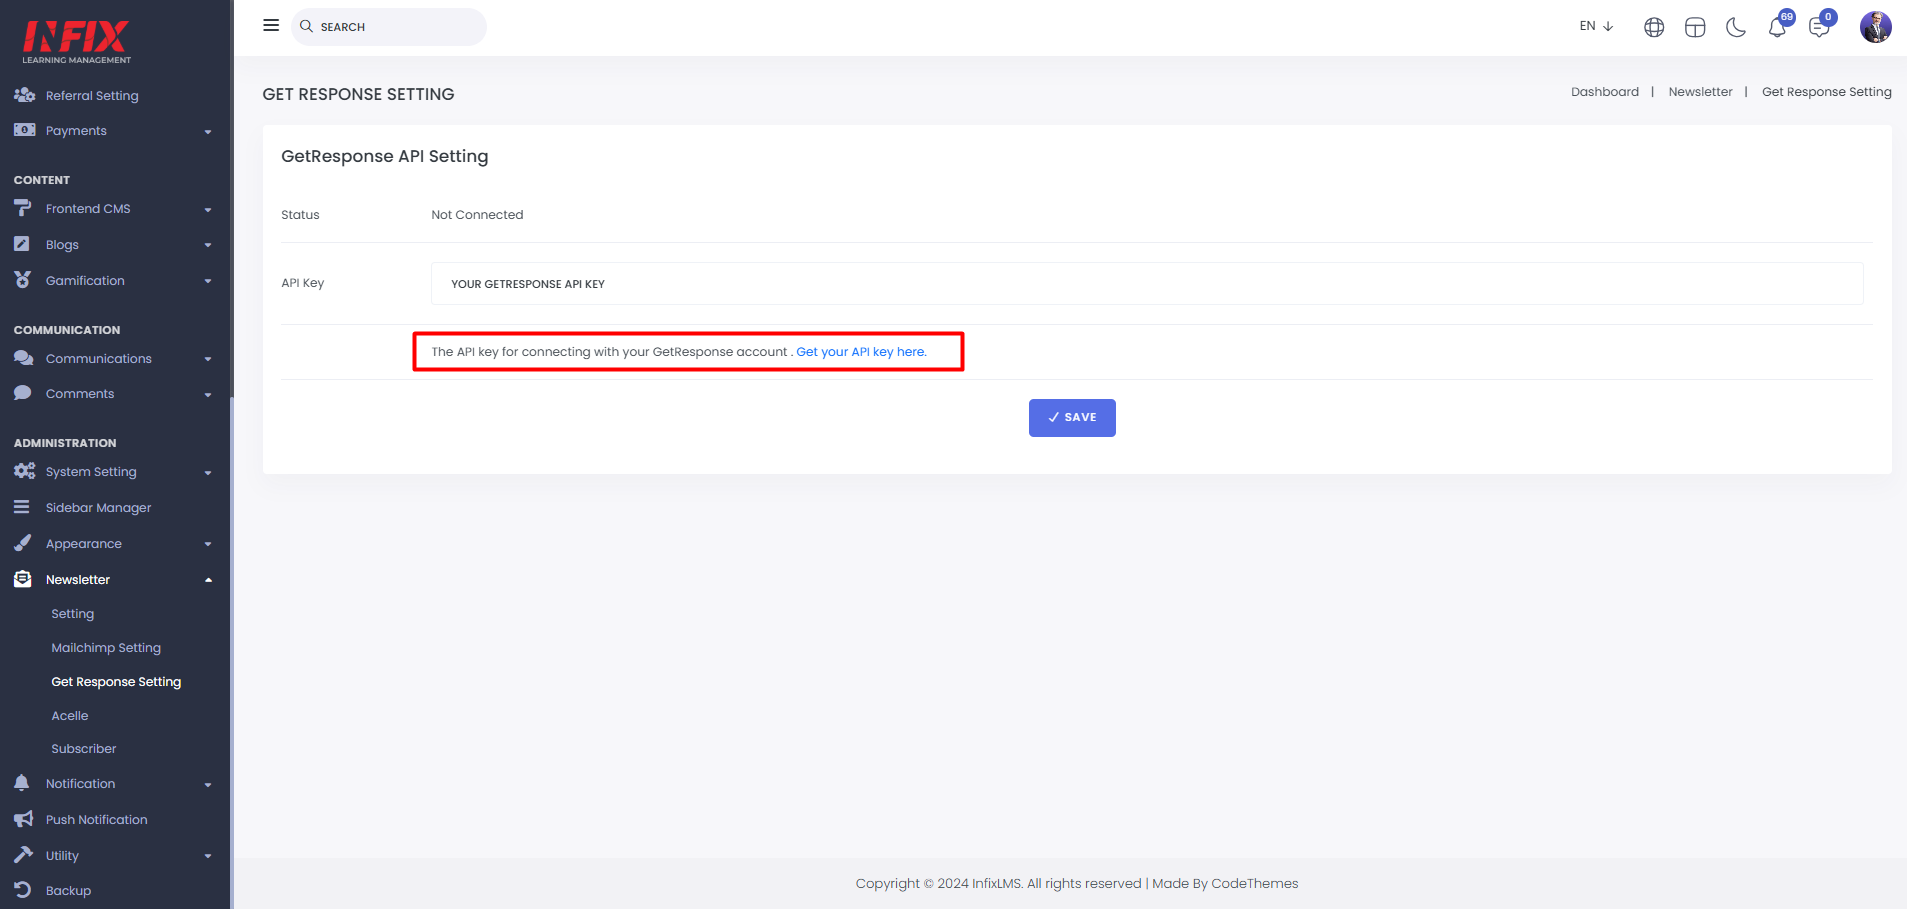The image size is (1907, 909).
Task: Open Sidebar Manager menu label
Action: click(x=98, y=508)
